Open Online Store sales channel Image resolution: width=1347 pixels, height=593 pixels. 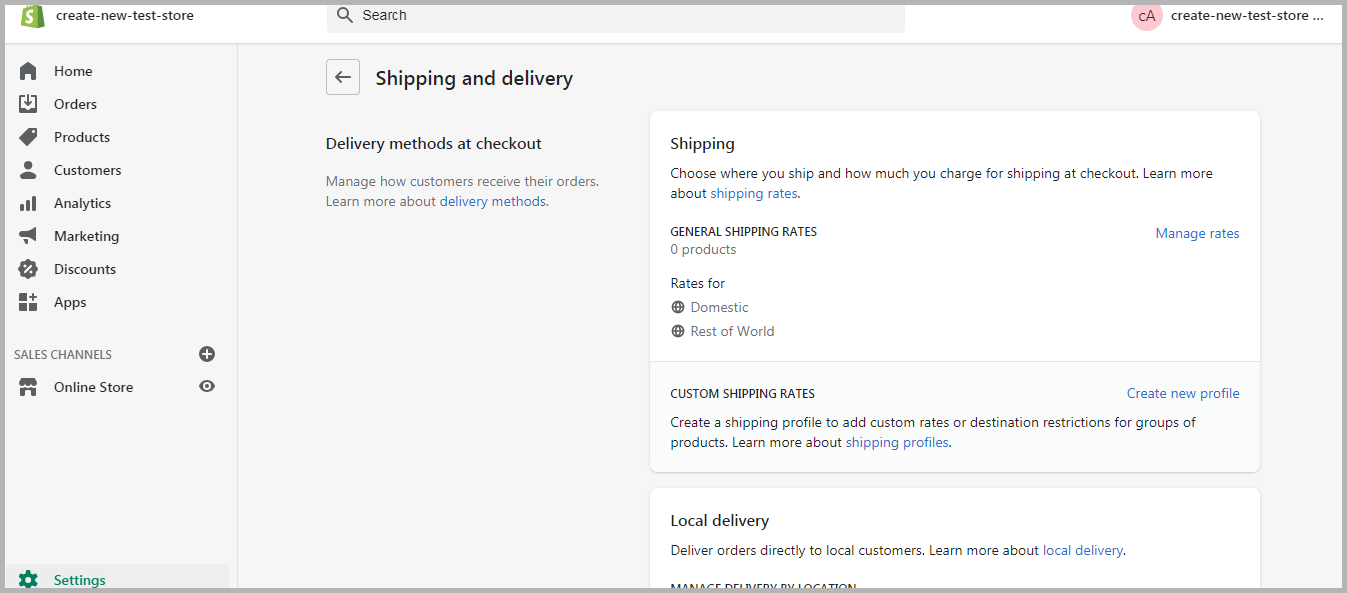[x=93, y=387]
